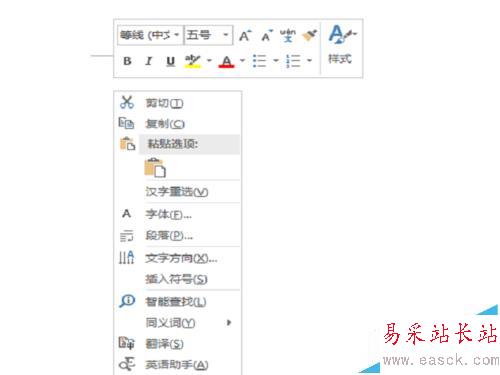Screen dimensions: 500x375
Task: Choose 翻译(S) translate entry
Action: click(177, 344)
